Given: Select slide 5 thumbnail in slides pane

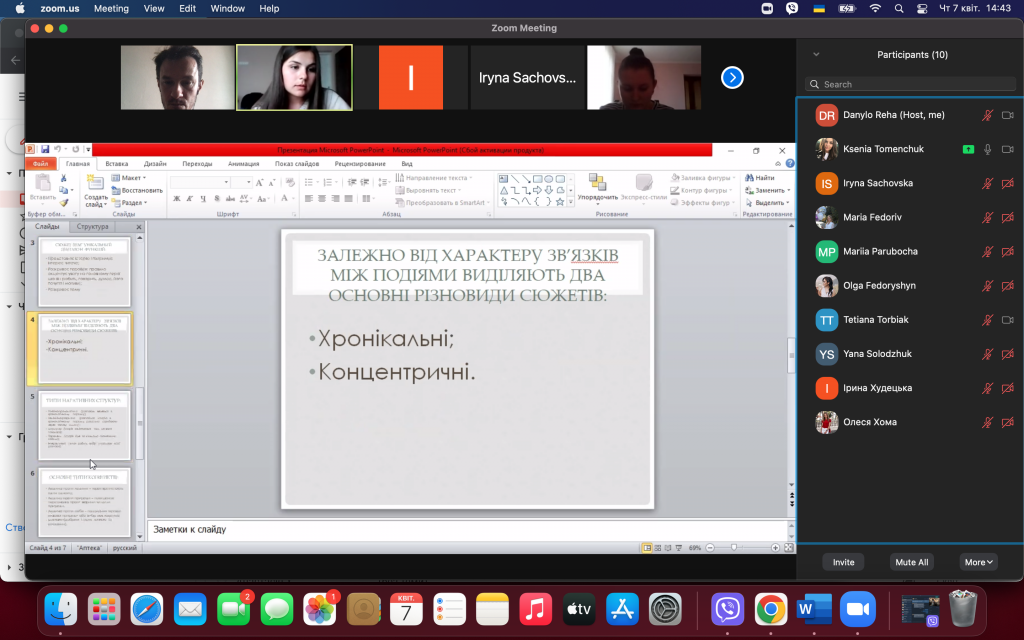Looking at the screenshot, I should [84, 425].
